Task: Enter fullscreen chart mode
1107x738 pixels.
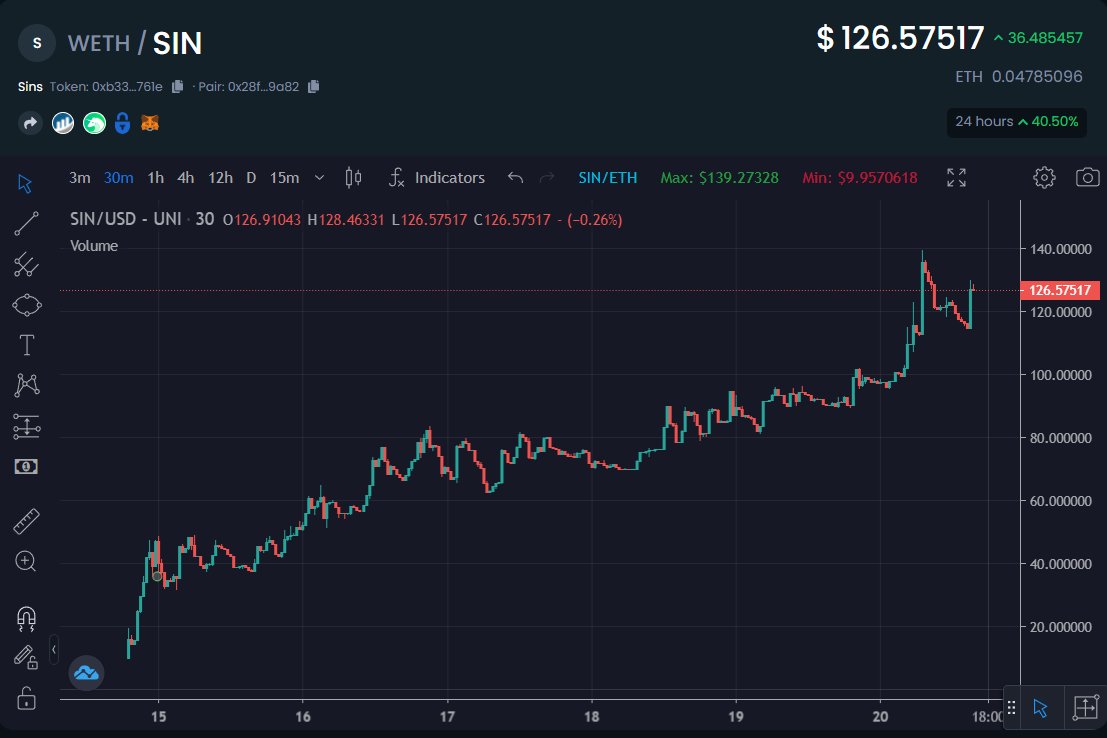Action: (957, 178)
